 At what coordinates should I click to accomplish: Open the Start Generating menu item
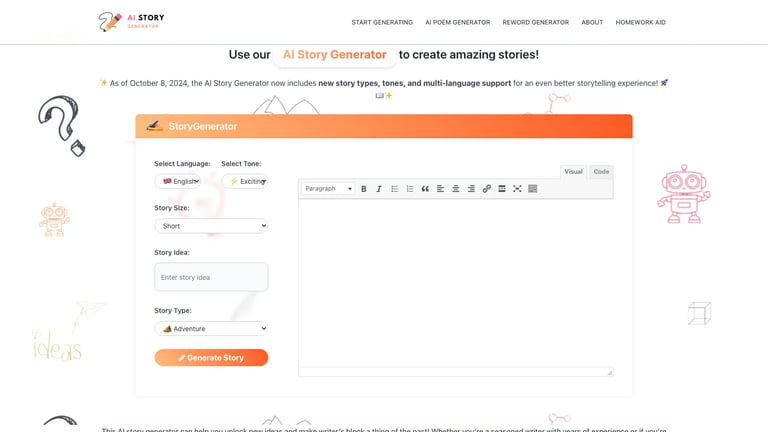[x=382, y=23]
